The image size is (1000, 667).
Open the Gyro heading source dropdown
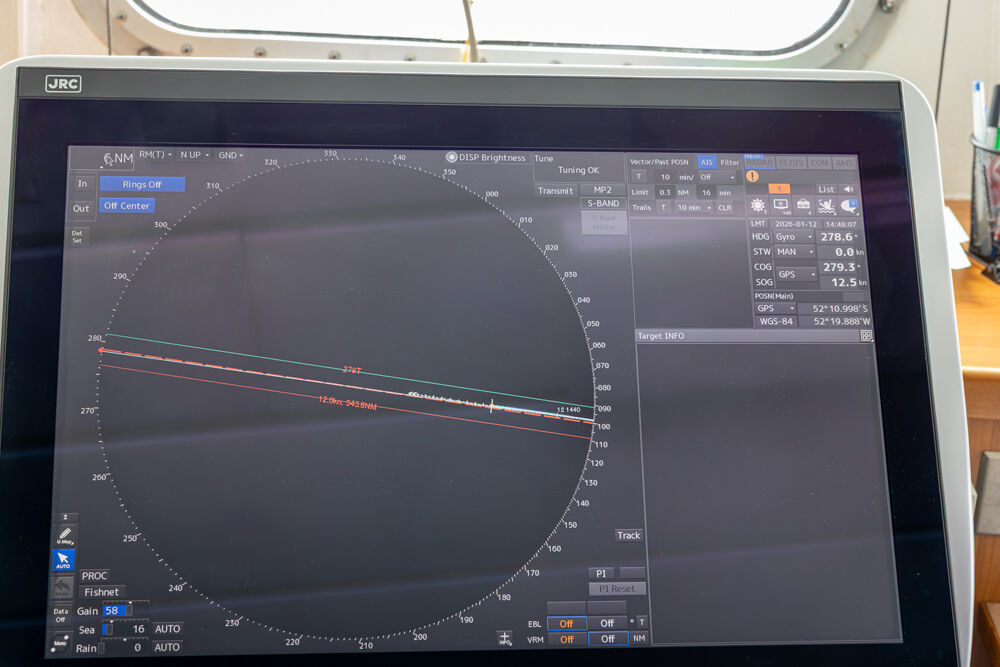pos(795,237)
